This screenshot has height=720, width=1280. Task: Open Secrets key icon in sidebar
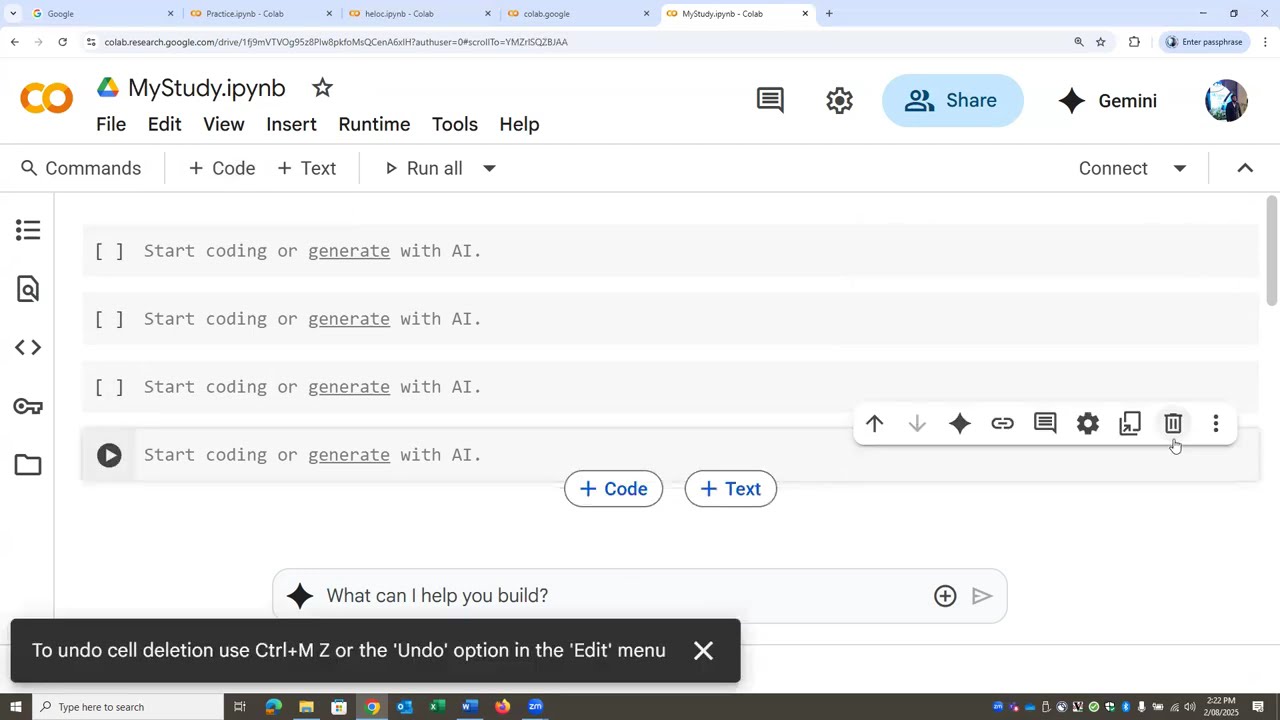(x=28, y=406)
